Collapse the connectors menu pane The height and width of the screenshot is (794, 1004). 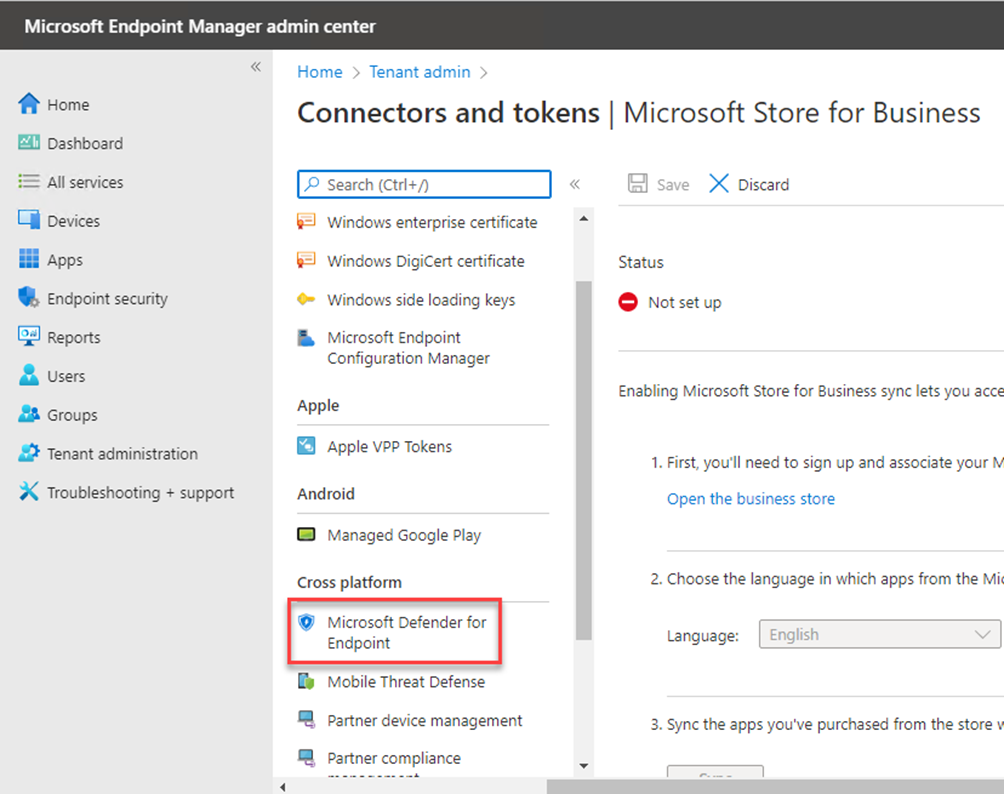(x=575, y=184)
